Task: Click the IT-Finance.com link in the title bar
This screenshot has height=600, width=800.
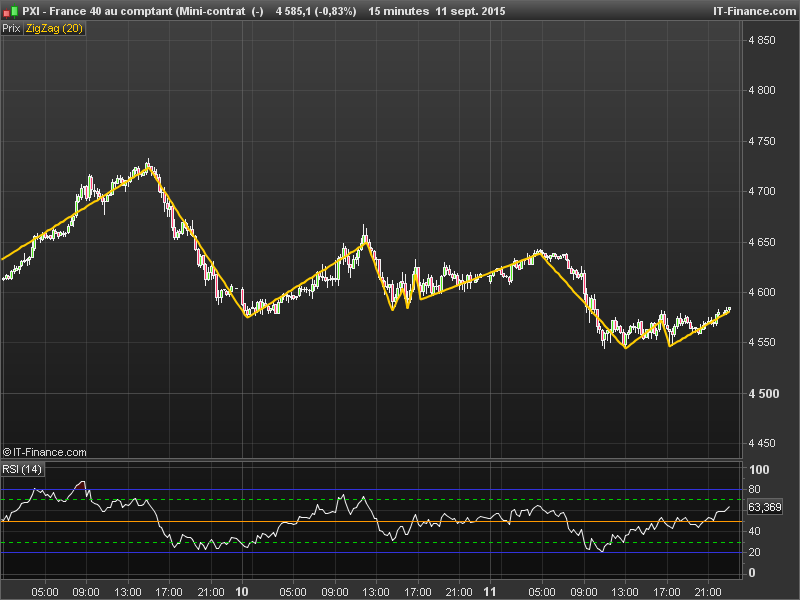Action: click(753, 12)
